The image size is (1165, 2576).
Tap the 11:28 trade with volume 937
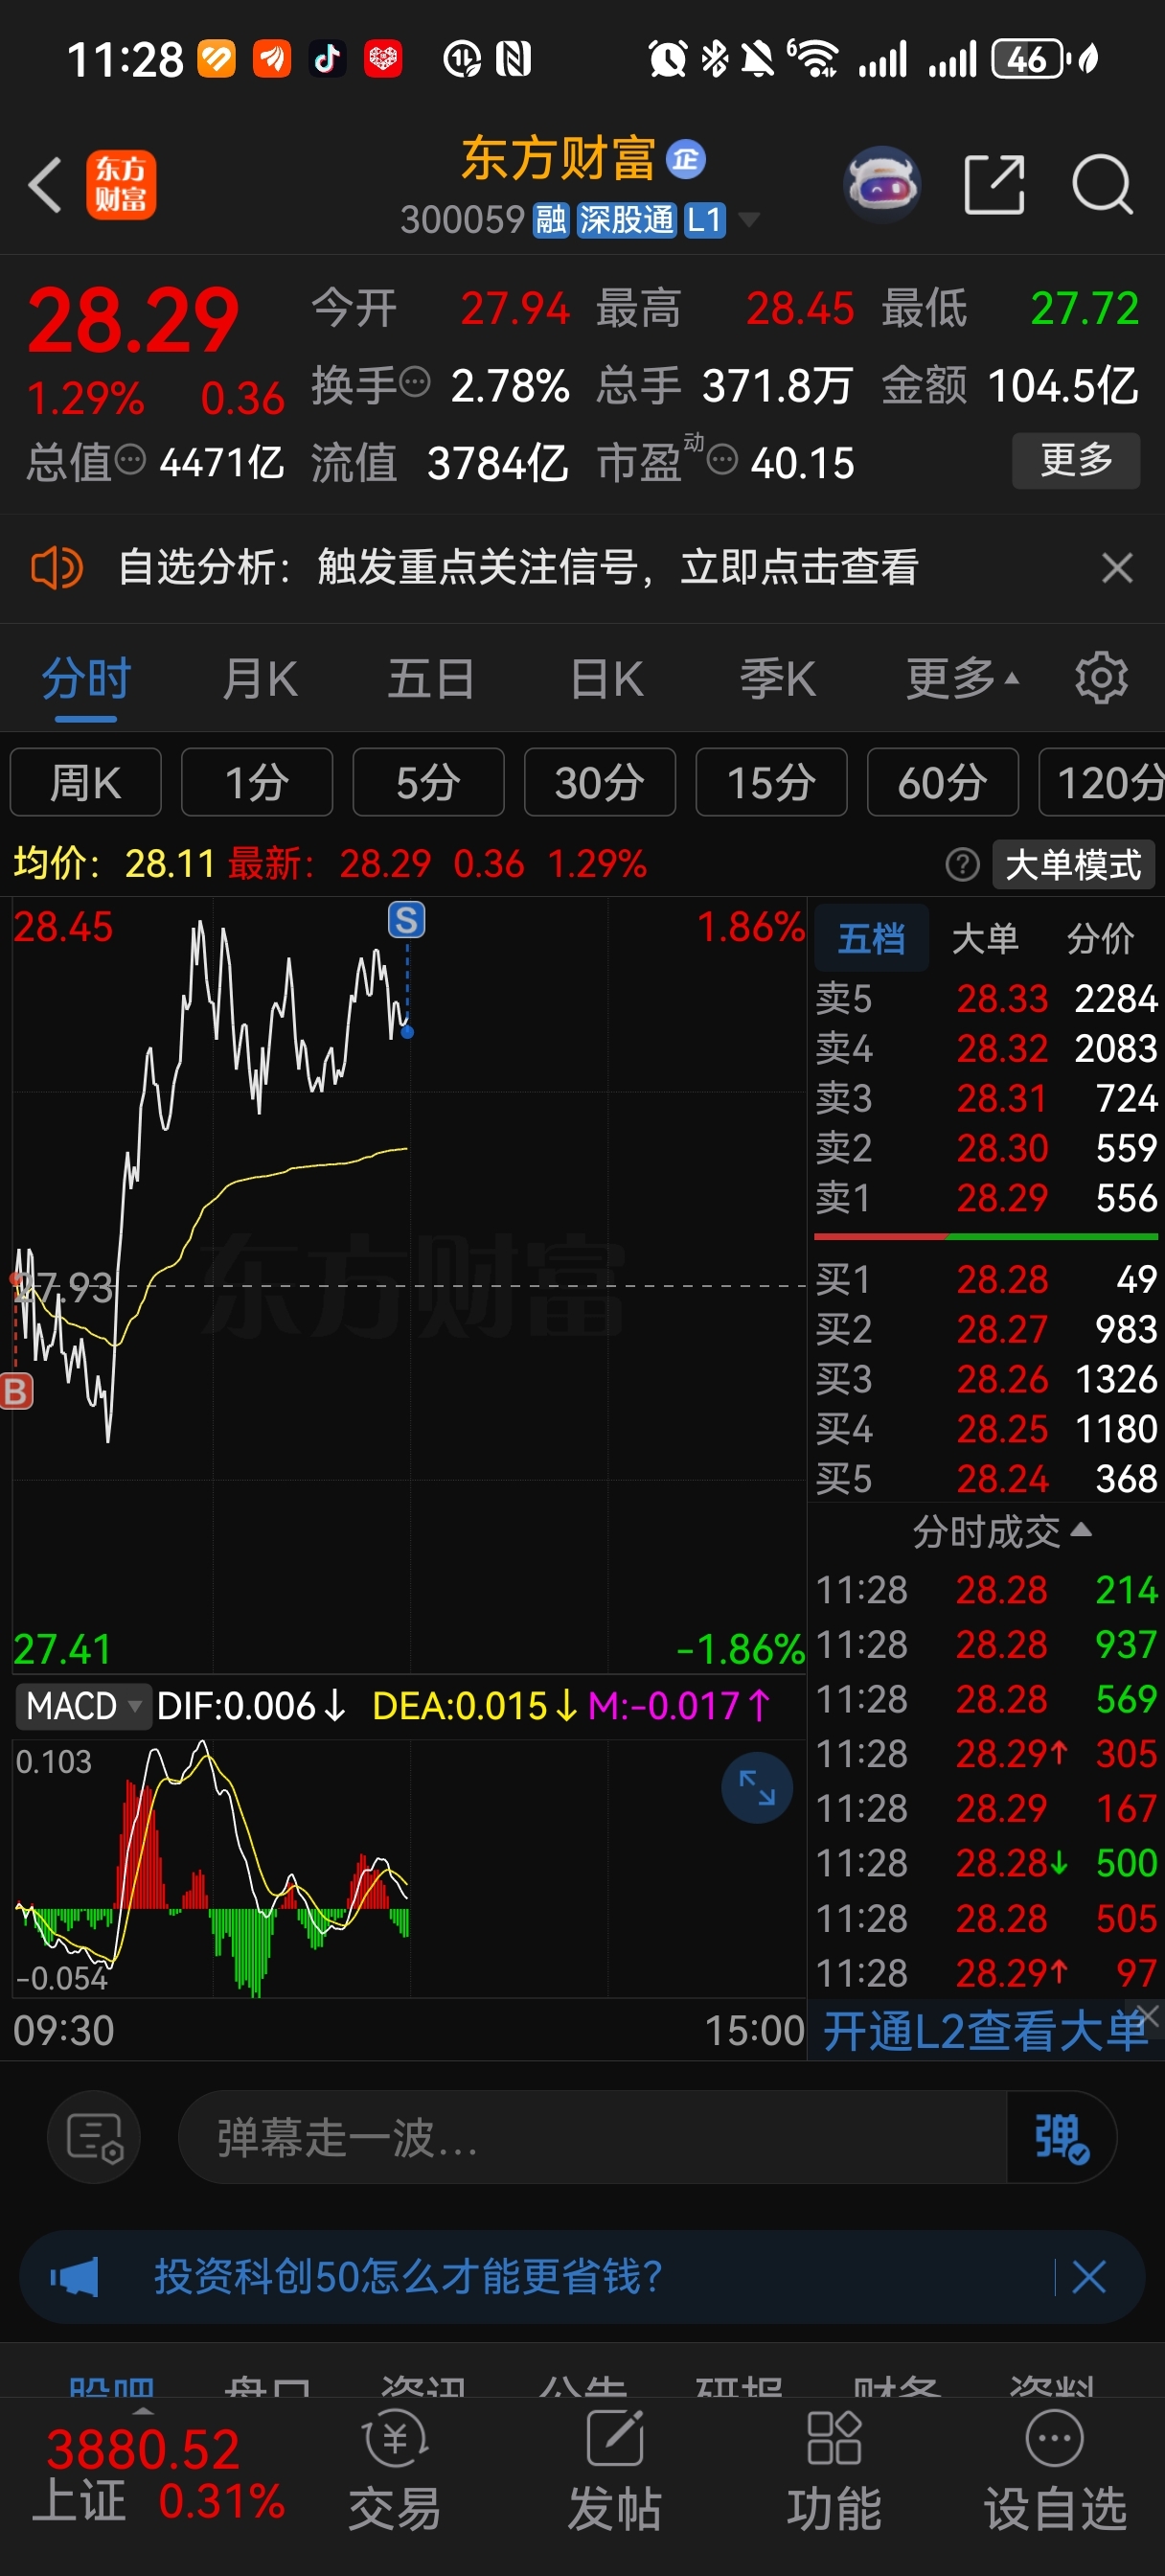(x=986, y=1645)
